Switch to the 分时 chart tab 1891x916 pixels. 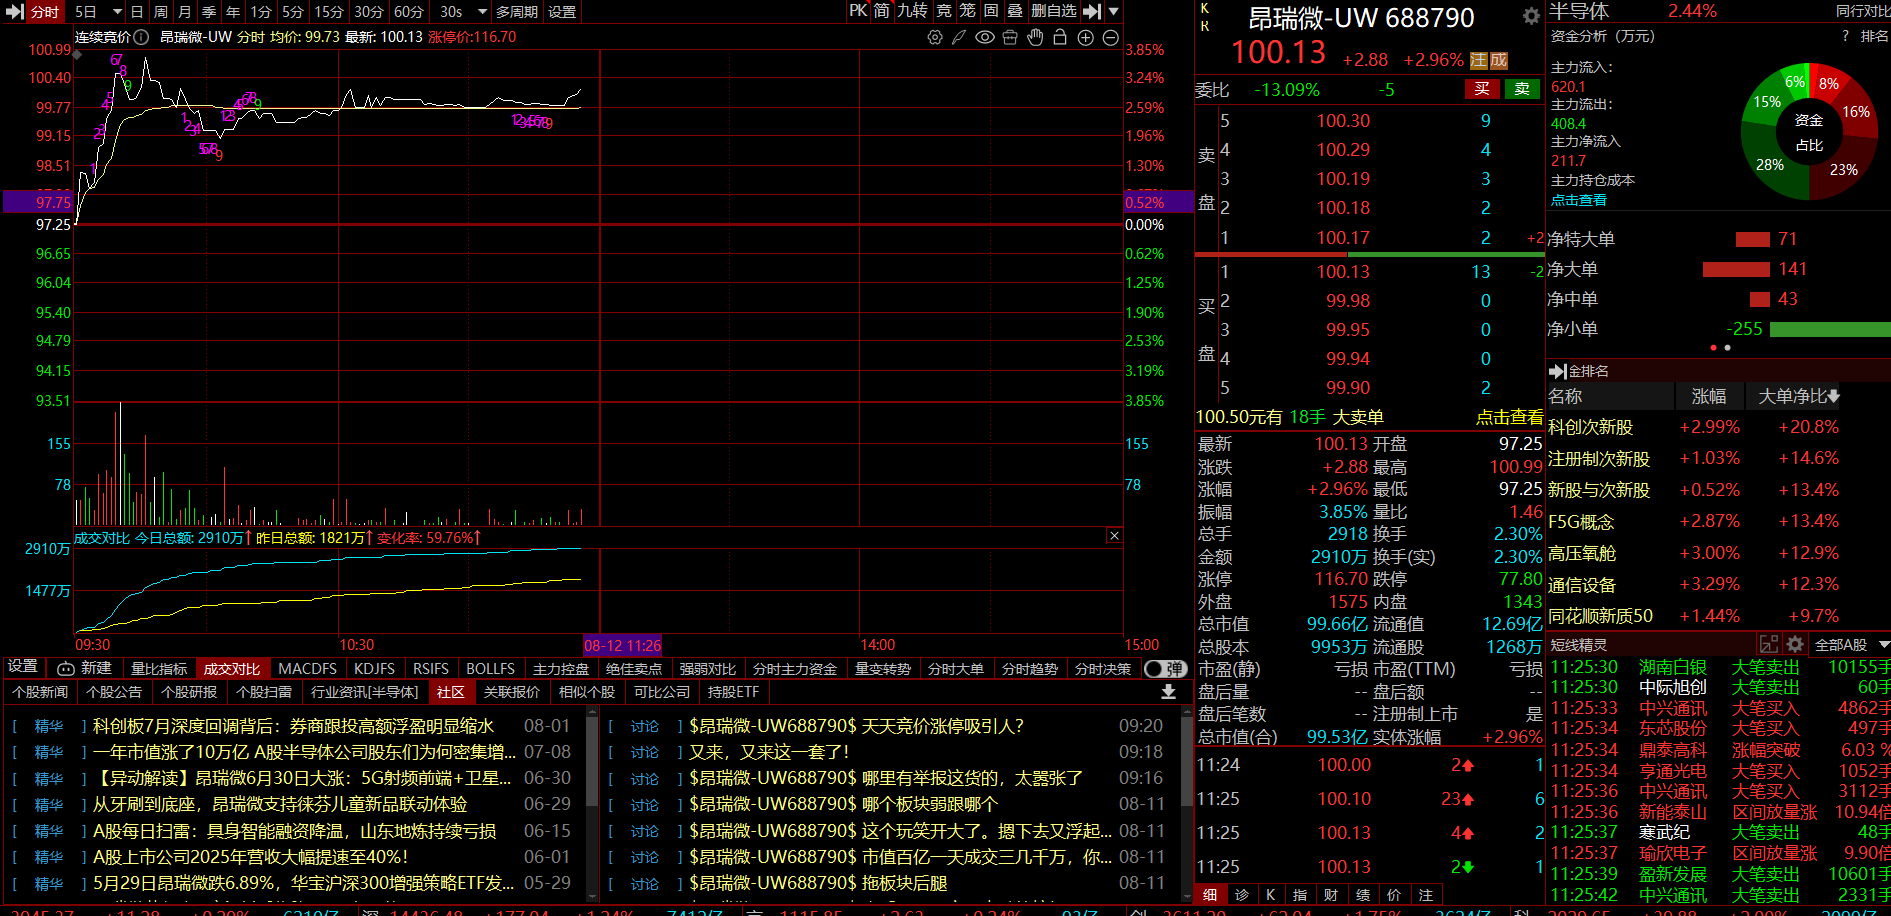[45, 12]
